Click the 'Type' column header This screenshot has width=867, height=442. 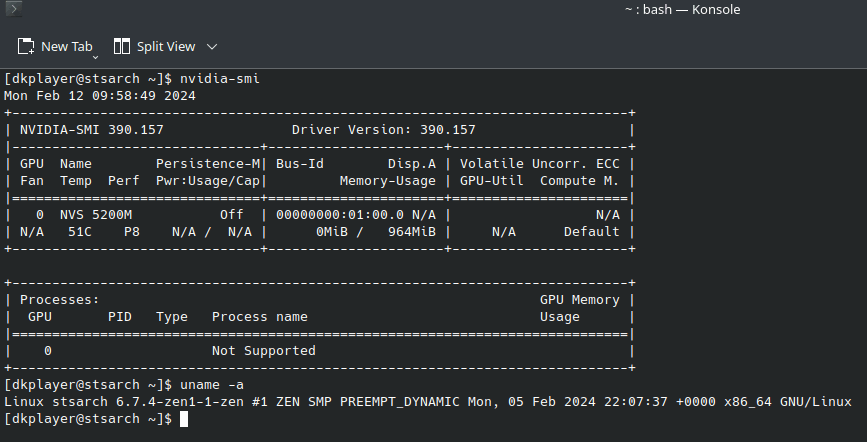tap(171, 317)
